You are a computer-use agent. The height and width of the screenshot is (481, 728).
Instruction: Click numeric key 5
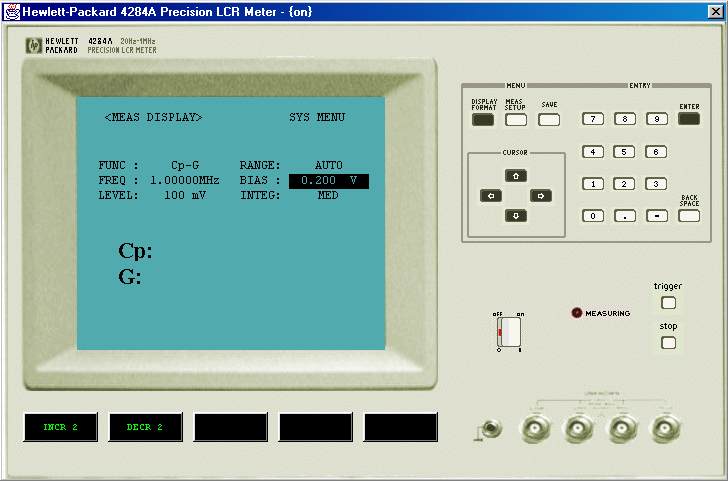624,152
